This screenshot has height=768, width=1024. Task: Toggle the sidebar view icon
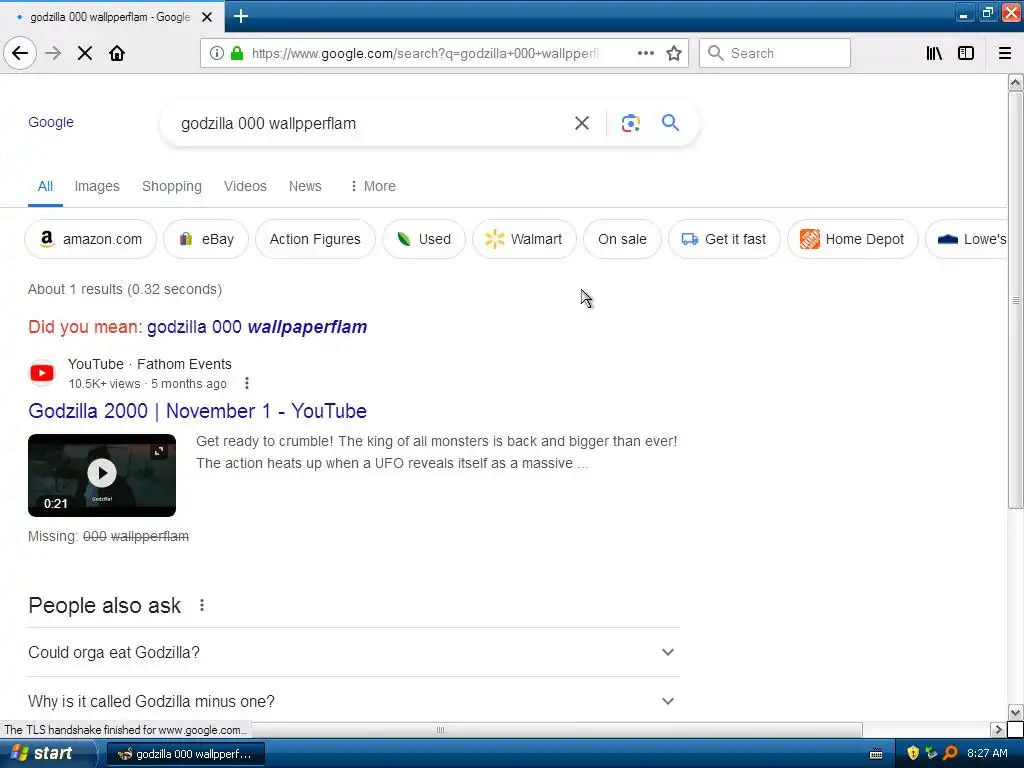click(x=966, y=53)
